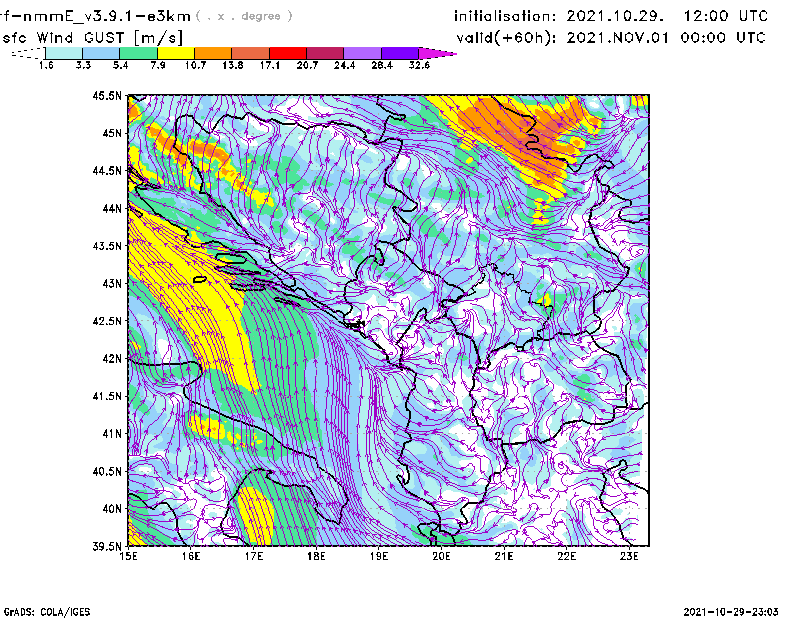
Task: Click the 45.5N latitude label
Action: coord(107,95)
